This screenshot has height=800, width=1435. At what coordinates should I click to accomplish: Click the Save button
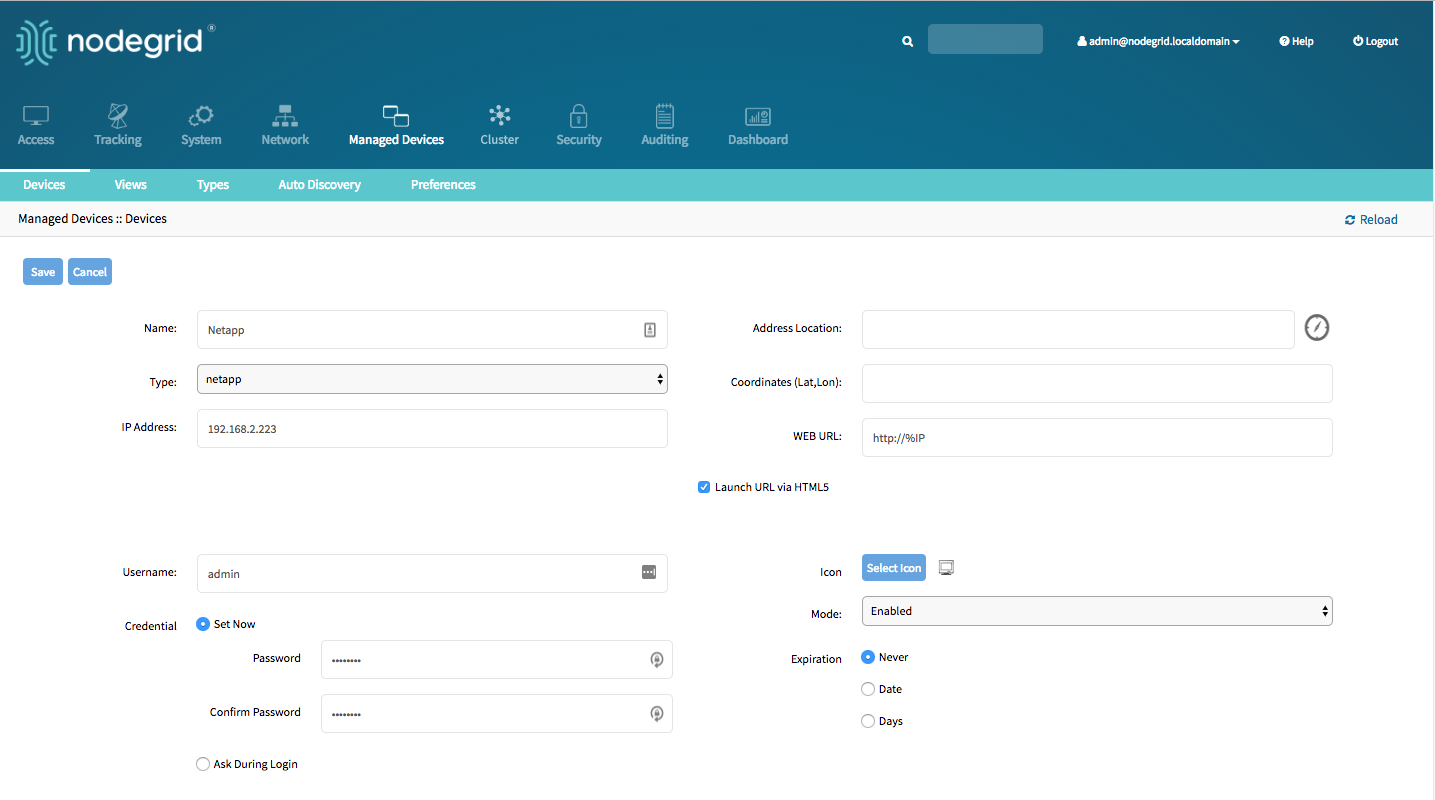43,272
